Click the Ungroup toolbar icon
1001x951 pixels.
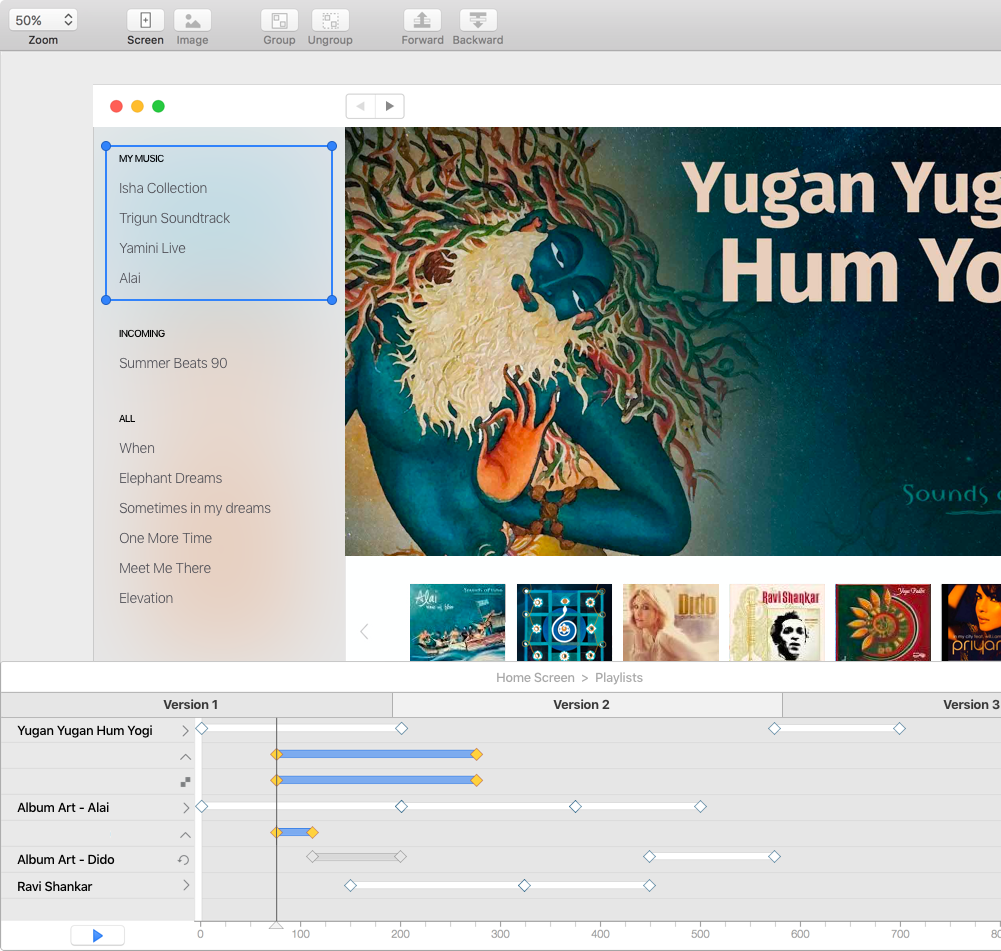(x=330, y=21)
